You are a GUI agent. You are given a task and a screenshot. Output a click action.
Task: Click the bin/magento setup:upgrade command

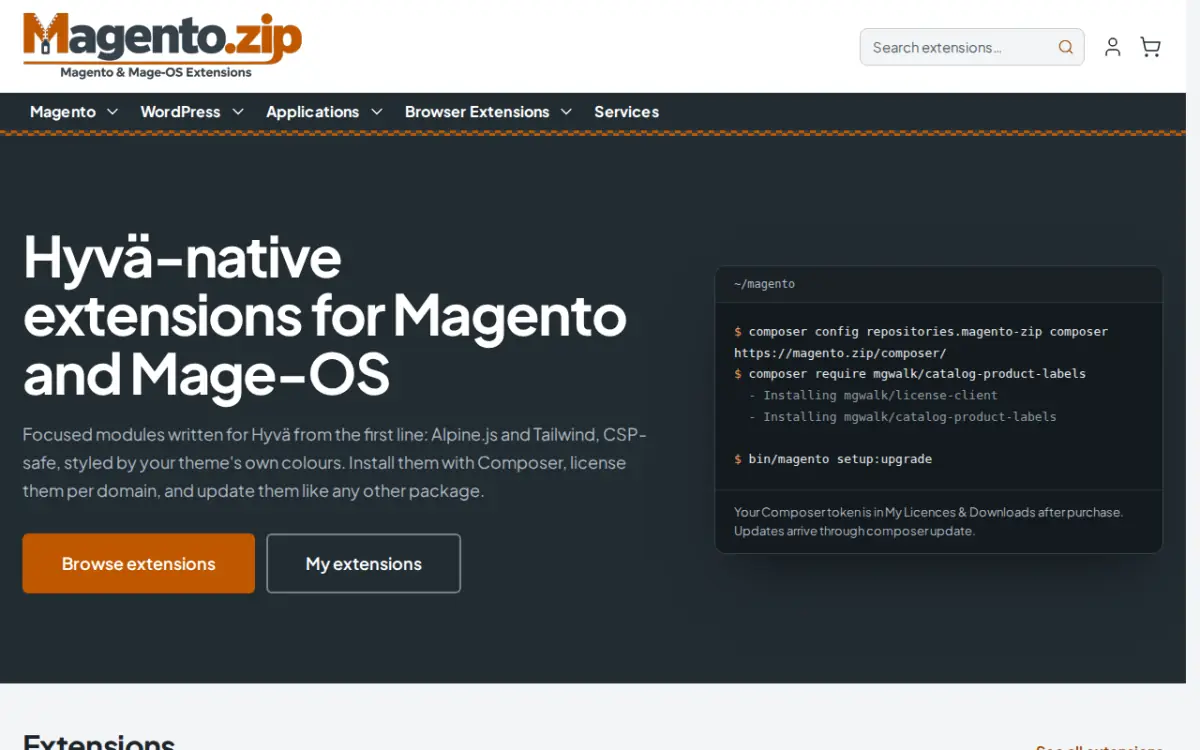coord(833,459)
